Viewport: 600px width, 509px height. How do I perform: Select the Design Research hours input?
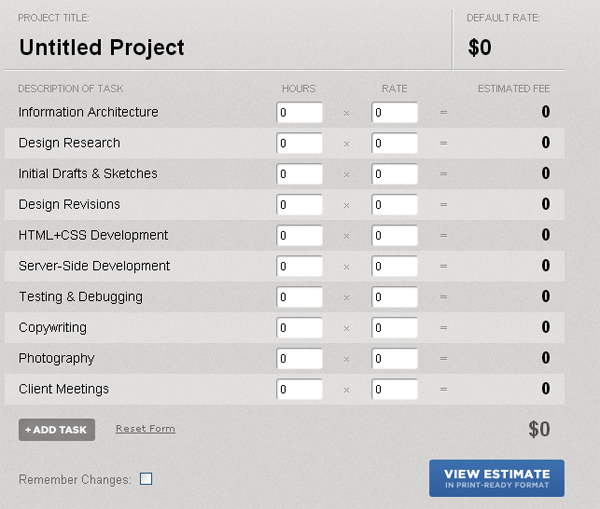pyautogui.click(x=299, y=144)
